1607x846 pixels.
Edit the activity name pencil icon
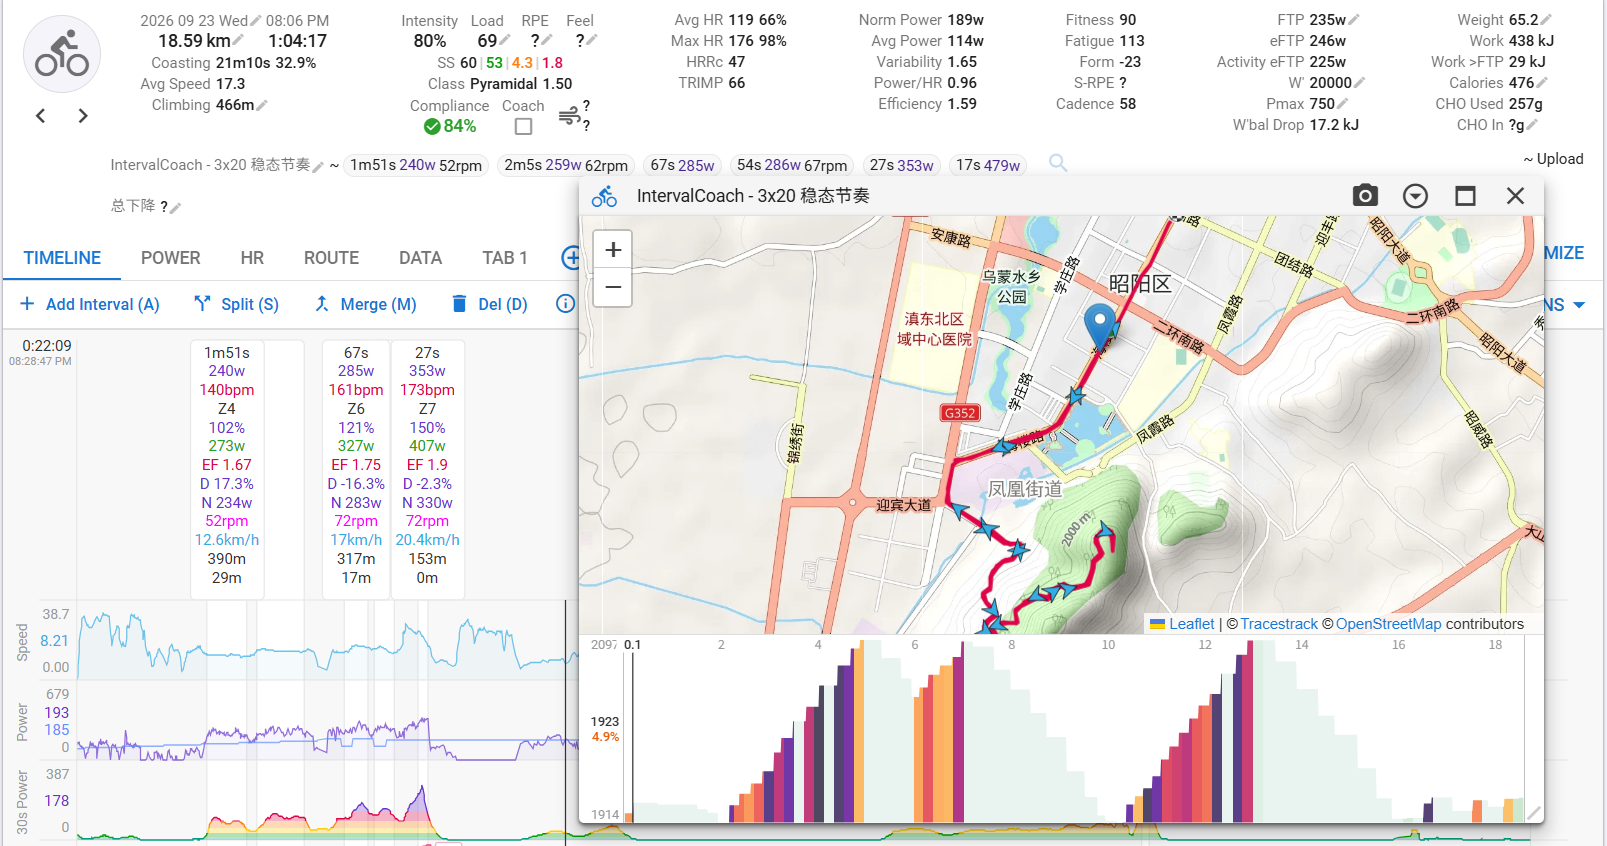click(x=318, y=166)
